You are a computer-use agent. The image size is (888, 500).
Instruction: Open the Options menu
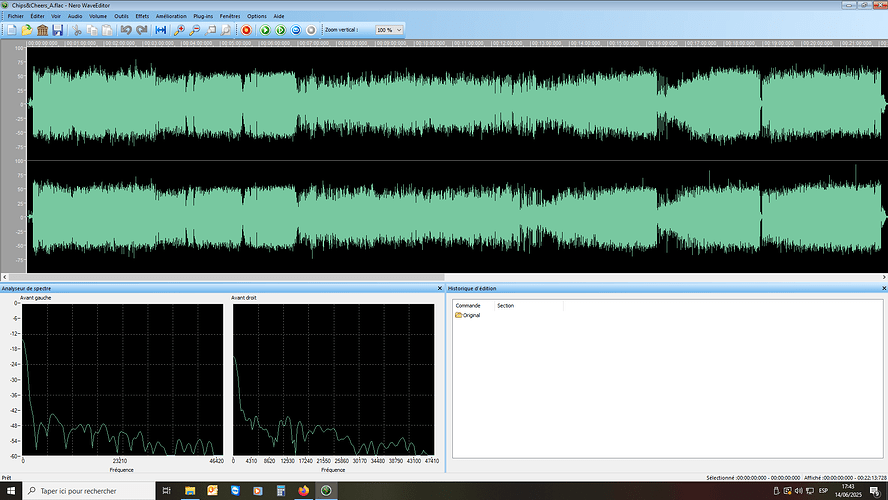257,16
